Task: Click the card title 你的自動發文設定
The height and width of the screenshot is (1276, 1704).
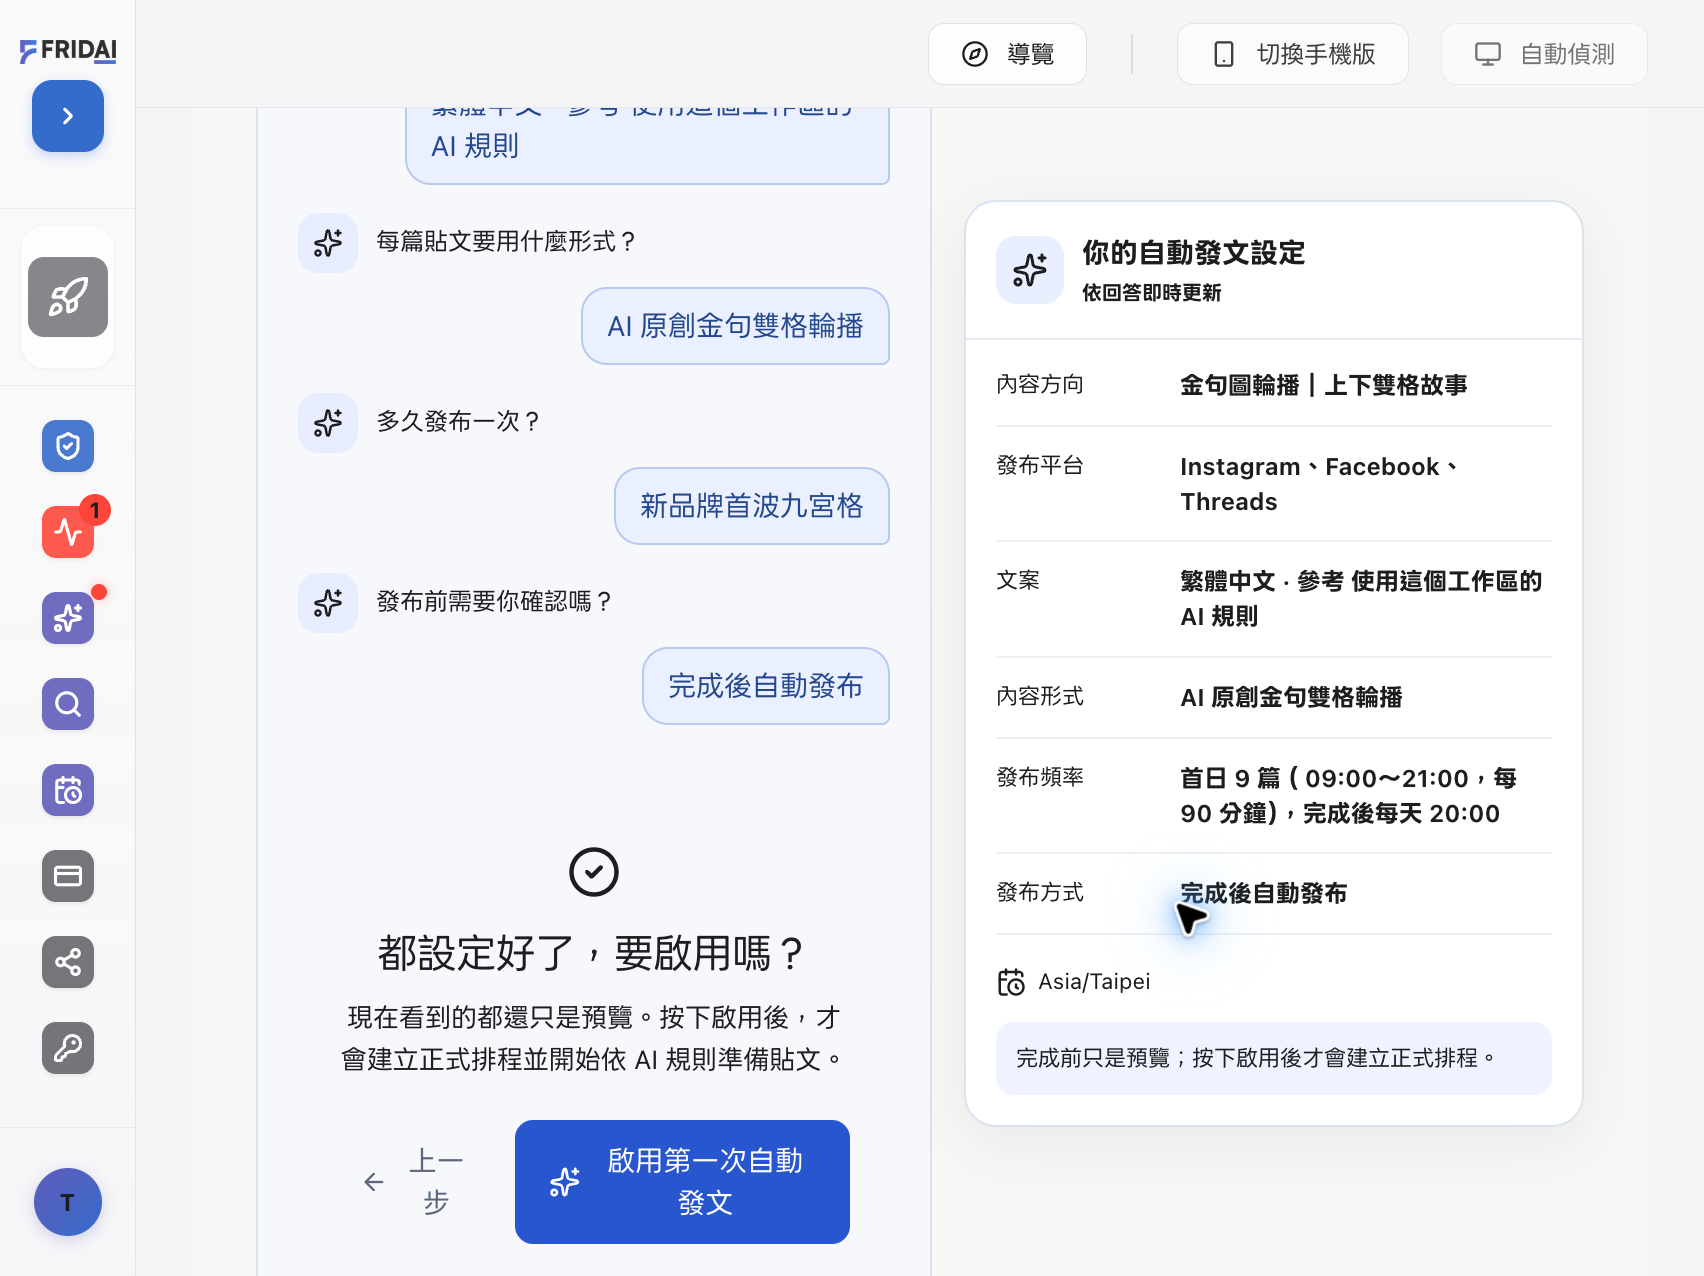Action: (1194, 253)
